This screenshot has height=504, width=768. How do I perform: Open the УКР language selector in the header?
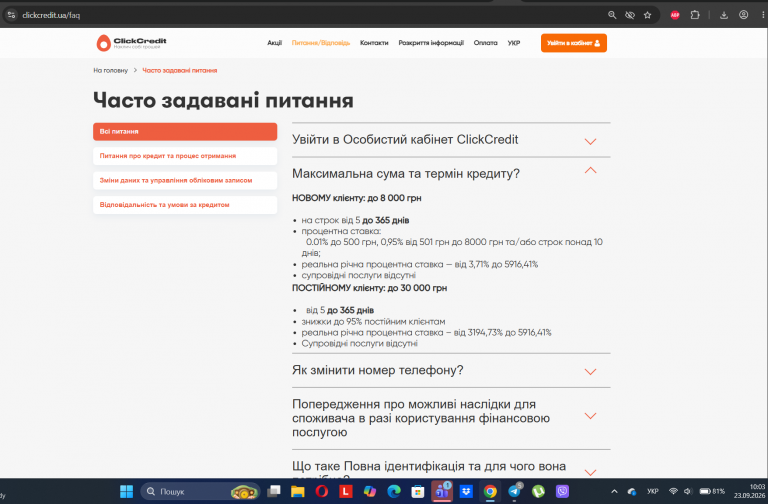coord(514,43)
